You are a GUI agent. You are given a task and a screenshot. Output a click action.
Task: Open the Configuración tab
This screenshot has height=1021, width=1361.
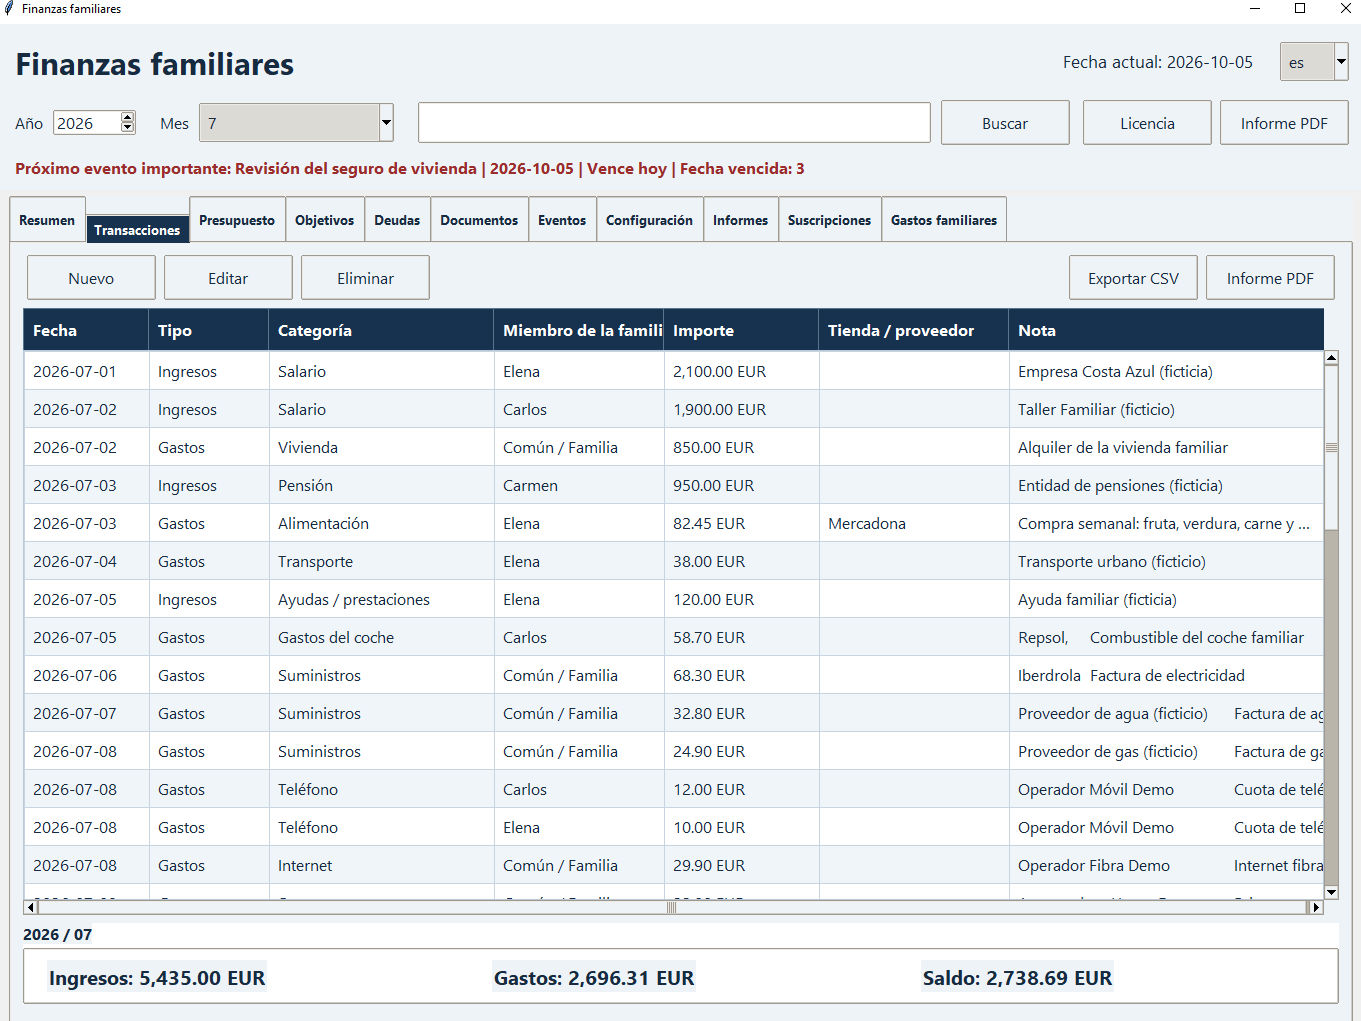pyautogui.click(x=649, y=220)
